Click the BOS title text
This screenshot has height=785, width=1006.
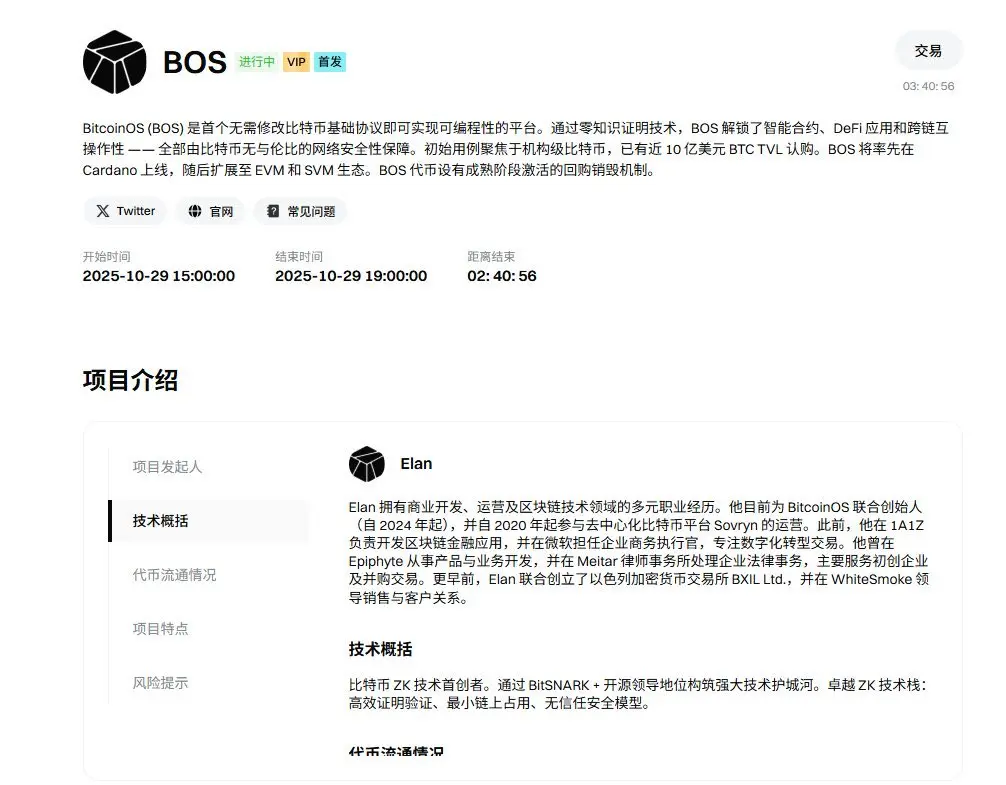click(x=195, y=62)
